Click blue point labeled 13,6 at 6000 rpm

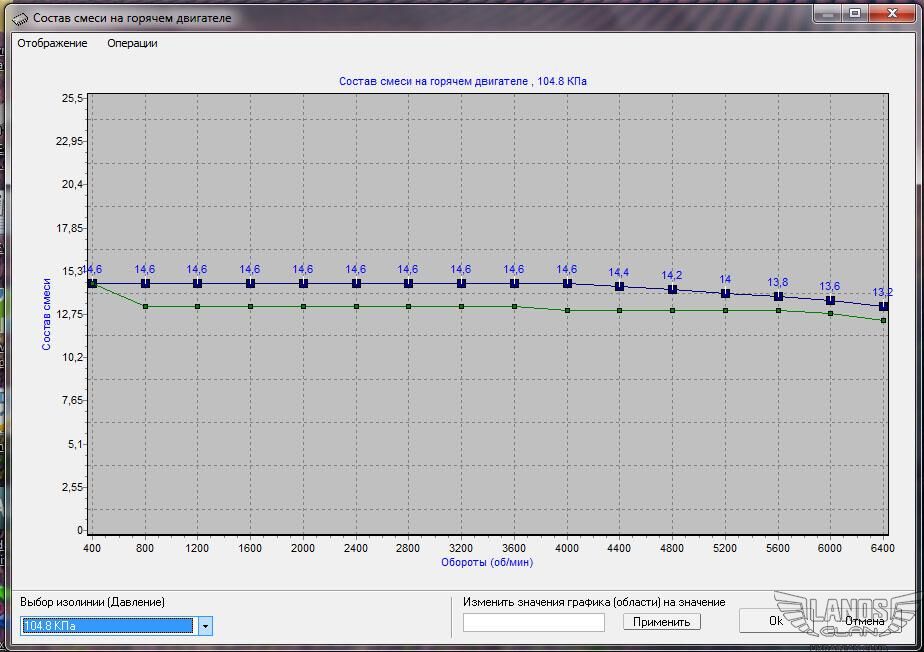coord(830,301)
